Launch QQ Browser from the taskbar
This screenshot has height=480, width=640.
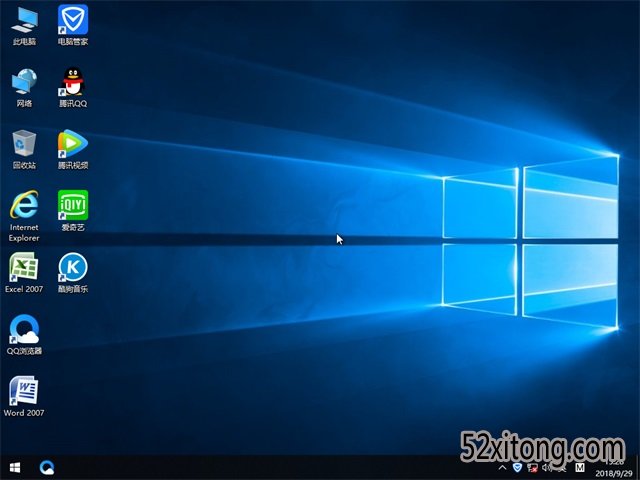coord(47,467)
